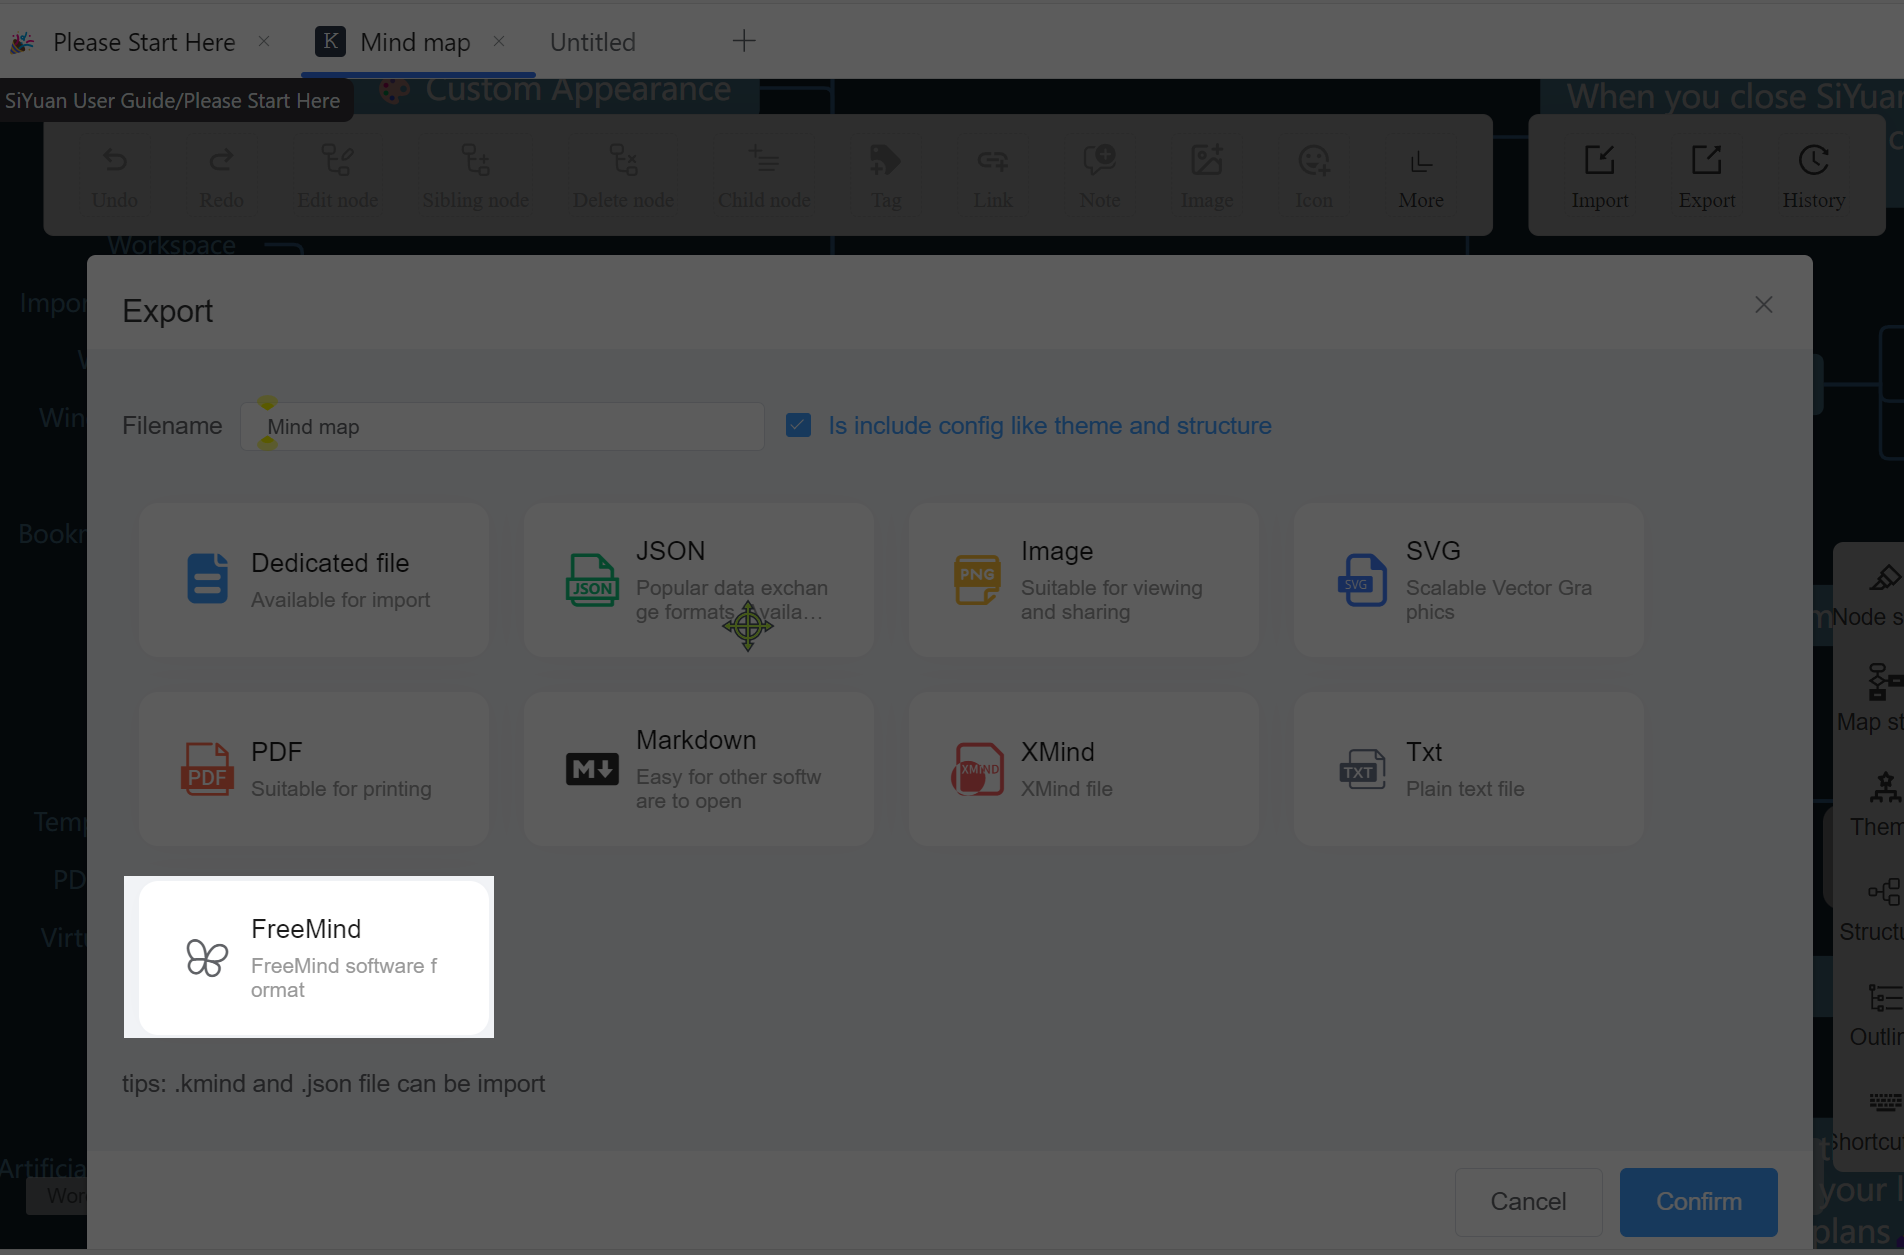Focus the Filename input field

point(502,427)
